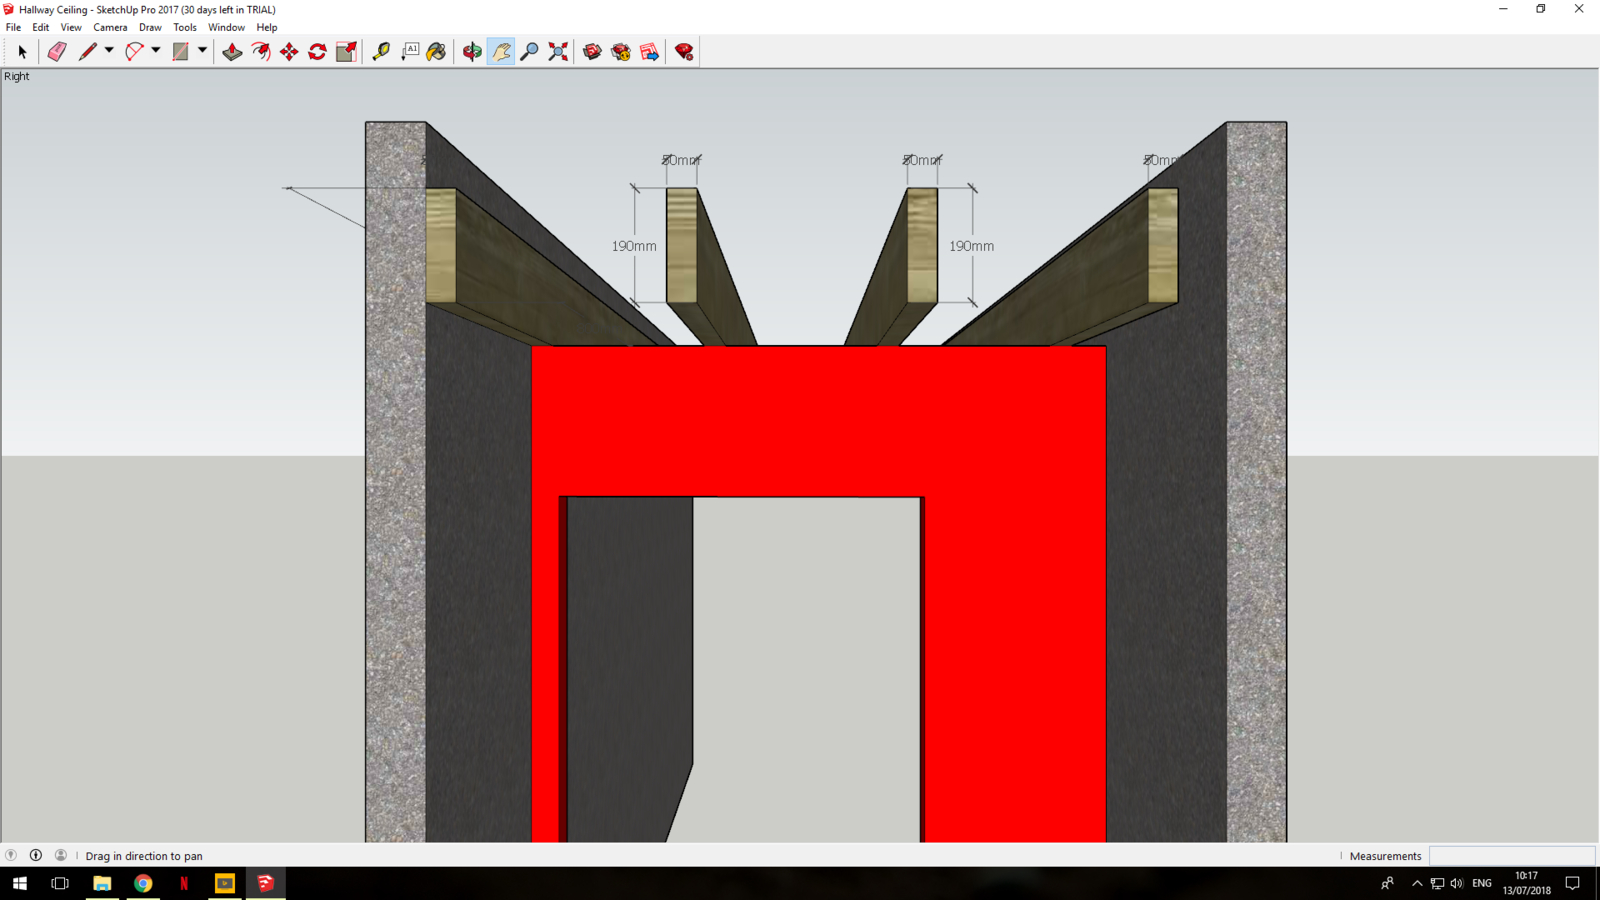Open the Arc tool dropdown arrow
The width and height of the screenshot is (1600, 900).
[155, 51]
